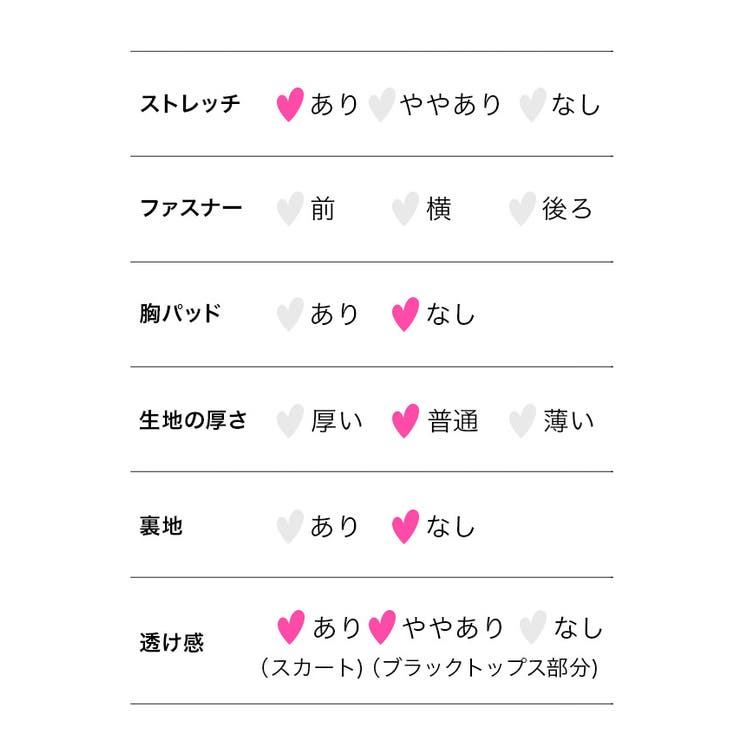Screen dimensions: 740x740
Task: Click the ストレッチ row label
Action: 190,104
